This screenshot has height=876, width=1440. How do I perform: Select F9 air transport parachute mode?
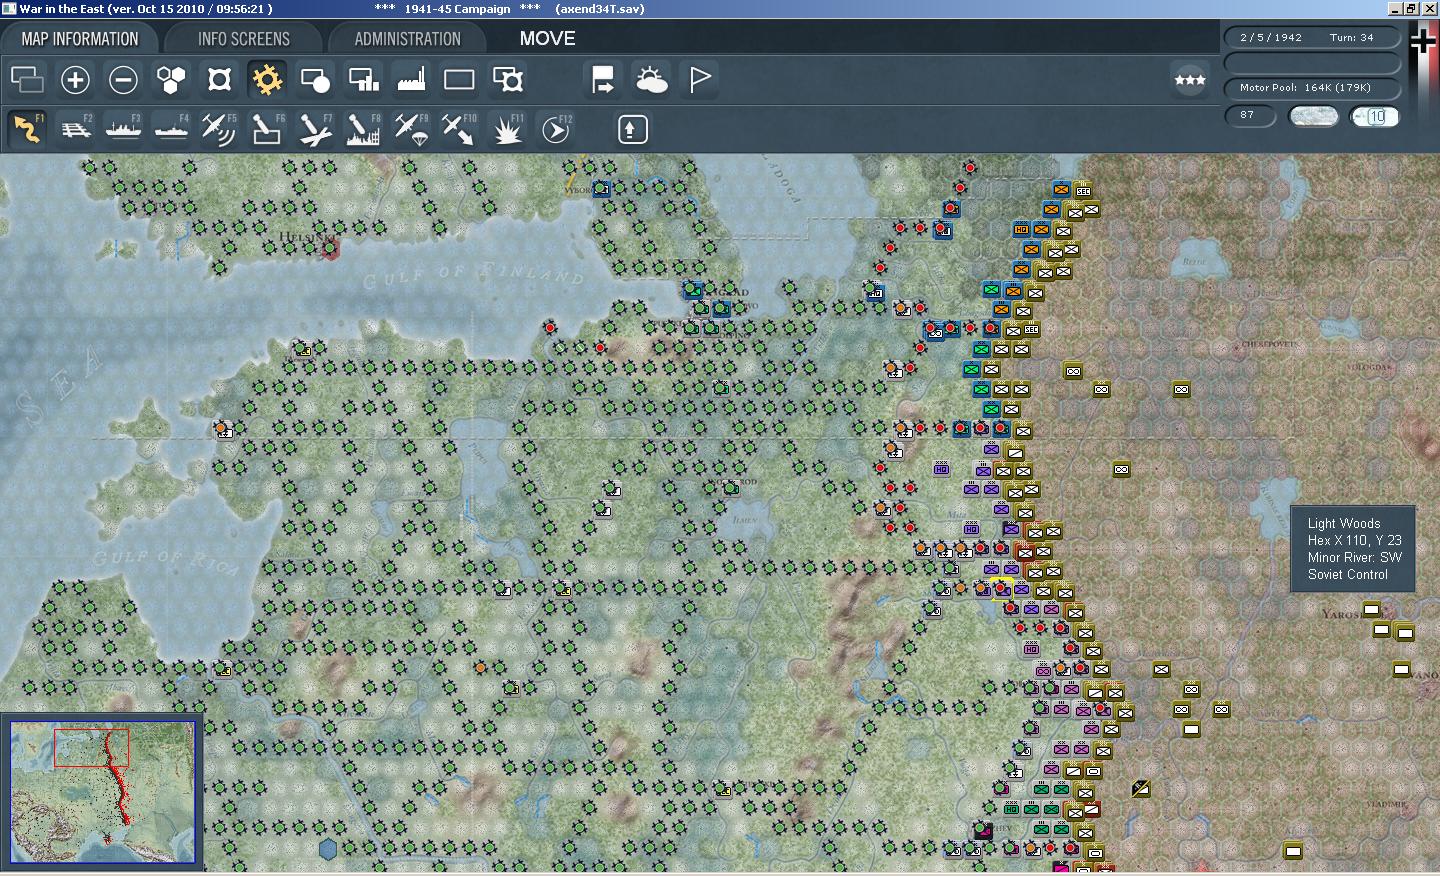(411, 129)
